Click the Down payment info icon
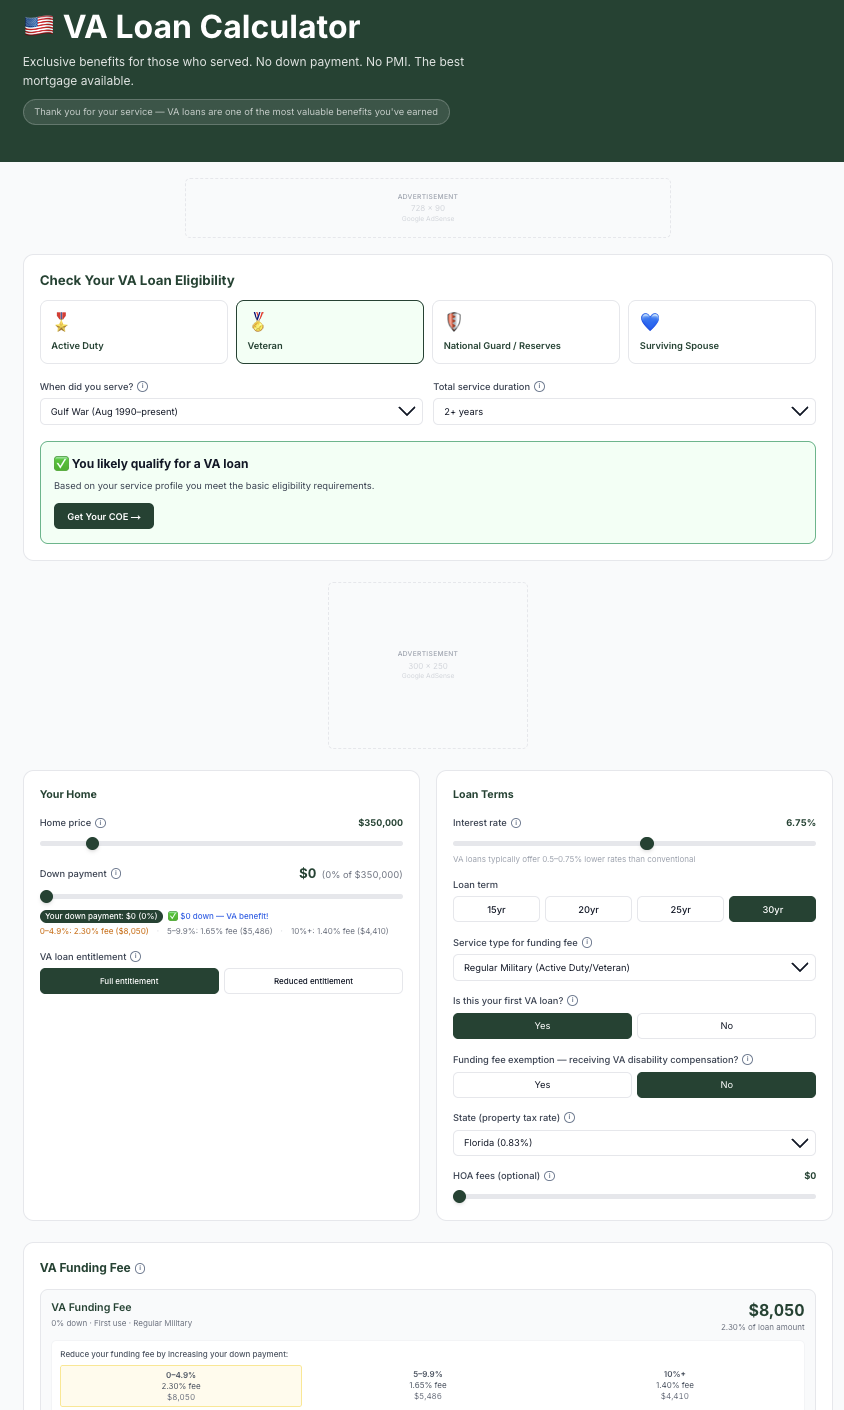844x1410 pixels. coord(116,873)
